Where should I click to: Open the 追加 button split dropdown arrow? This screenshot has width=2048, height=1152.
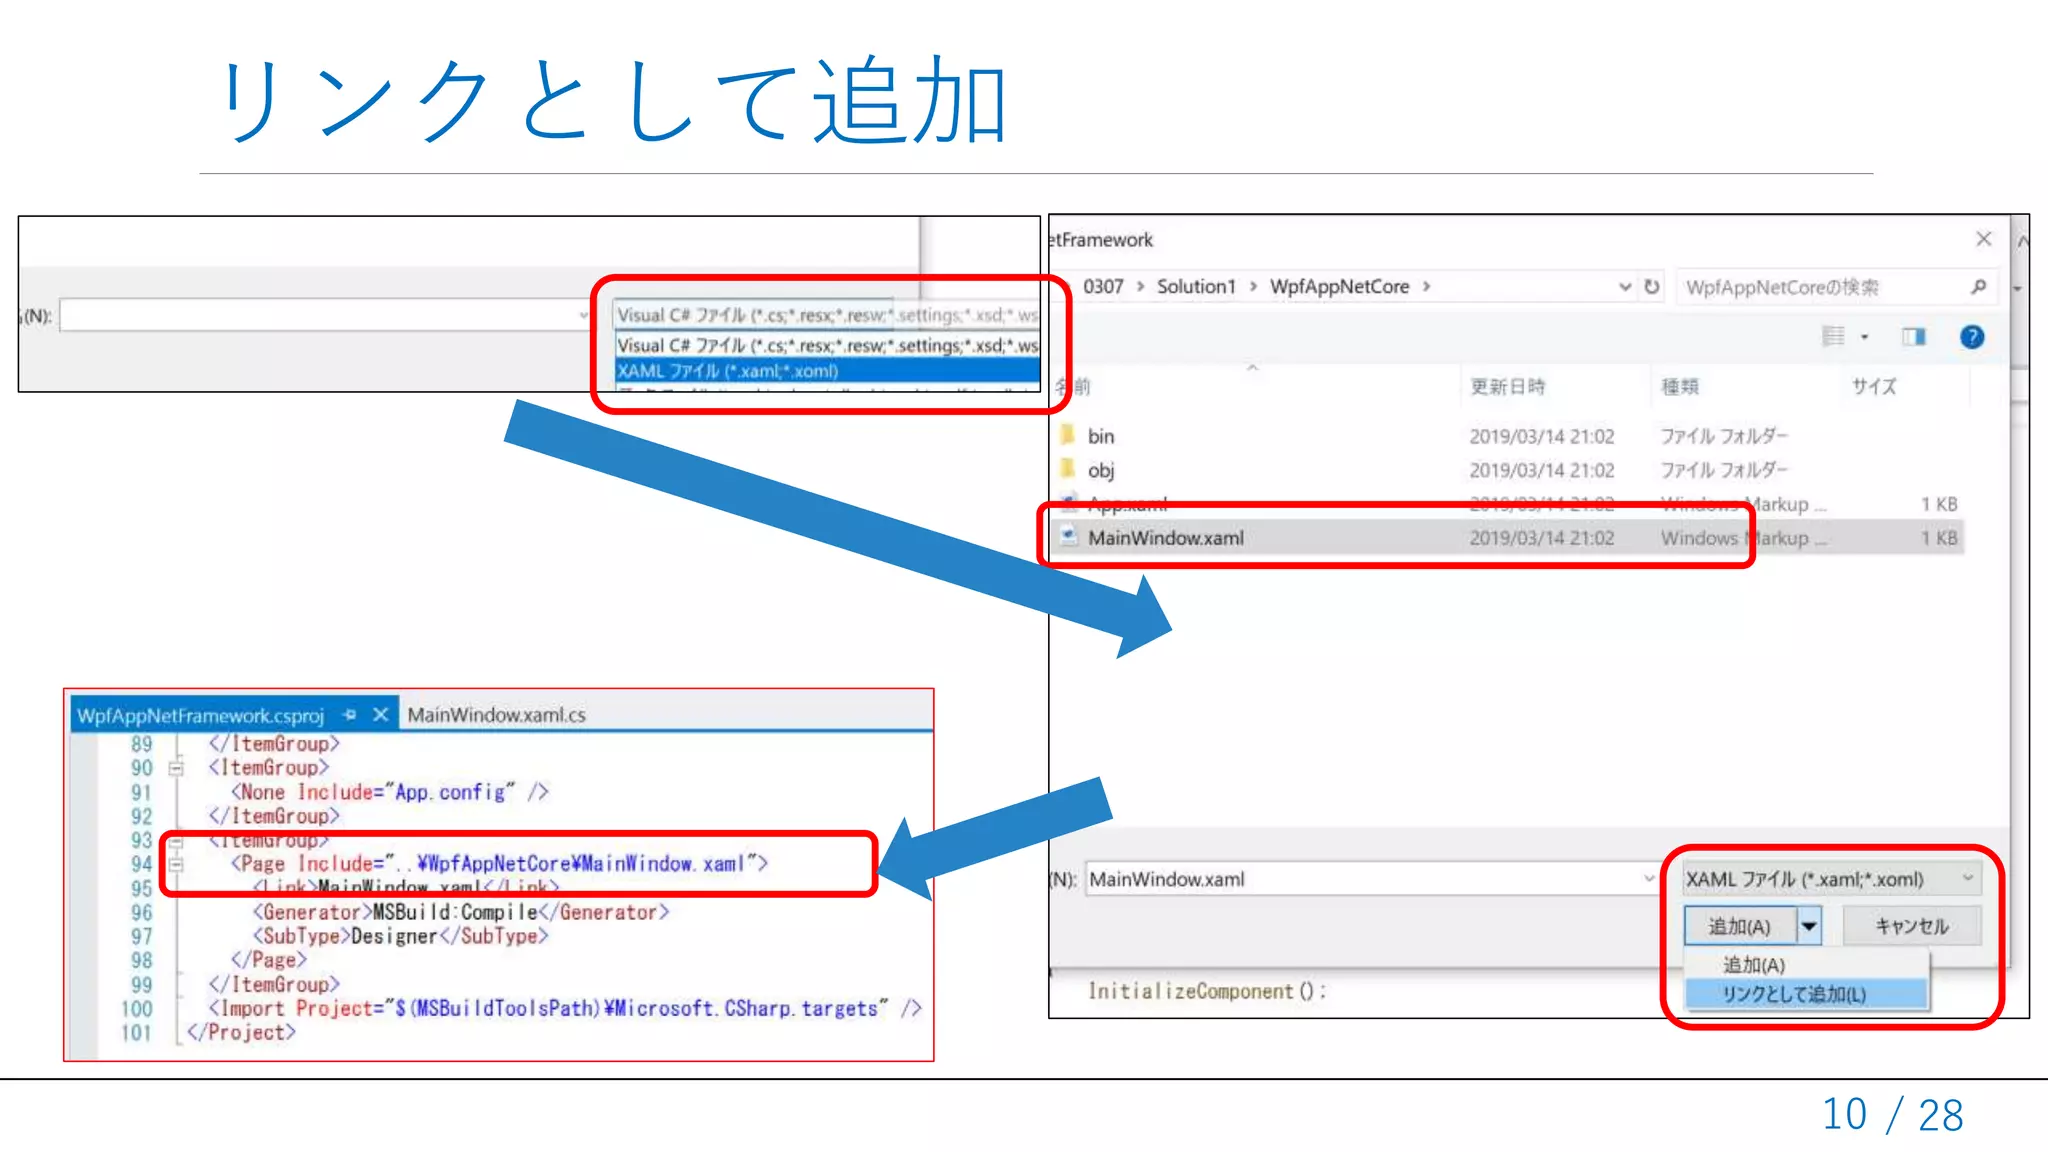(x=1809, y=926)
